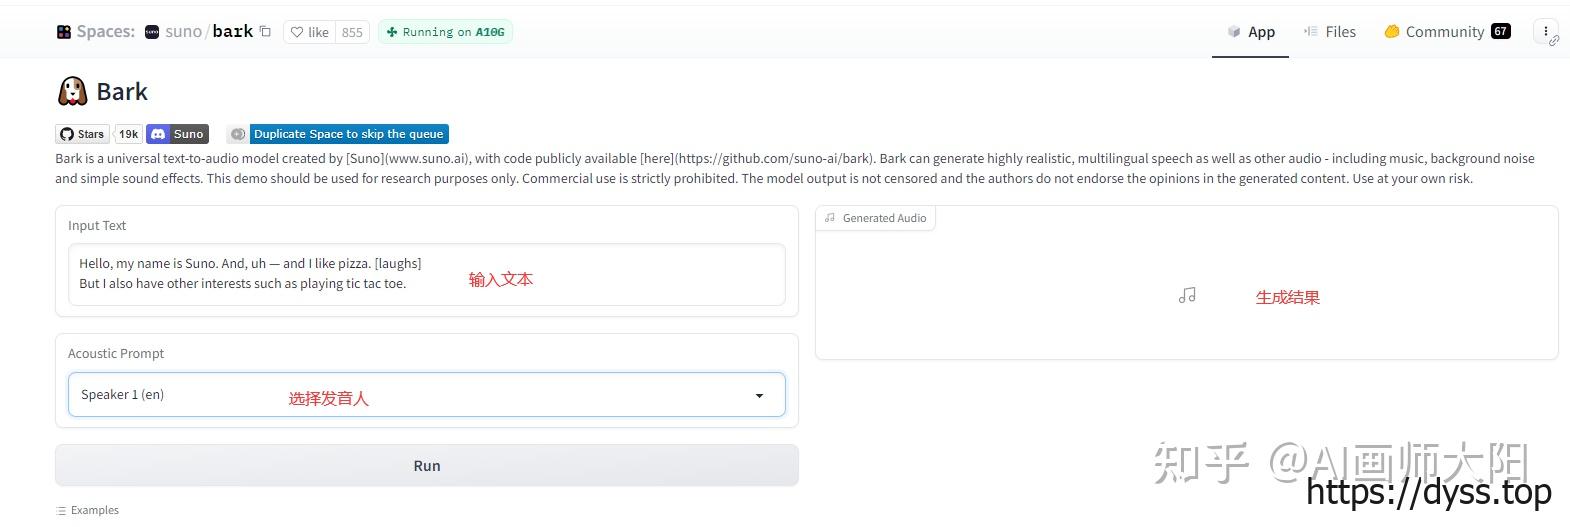Switch to the App tab
The image size is (1570, 527).
1250,32
